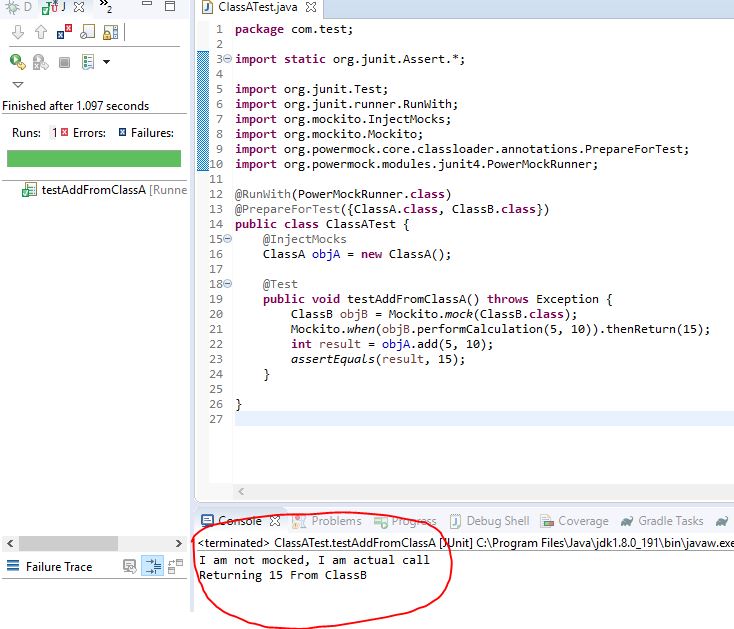Stop the JUnit test run
This screenshot has width=734, height=629.
[x=64, y=62]
